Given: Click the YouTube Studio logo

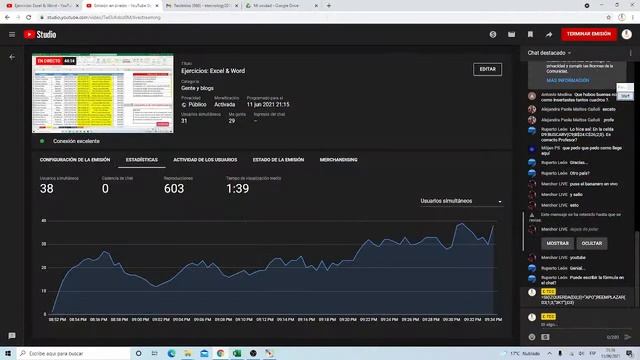Looking at the screenshot, I should tap(40, 35).
